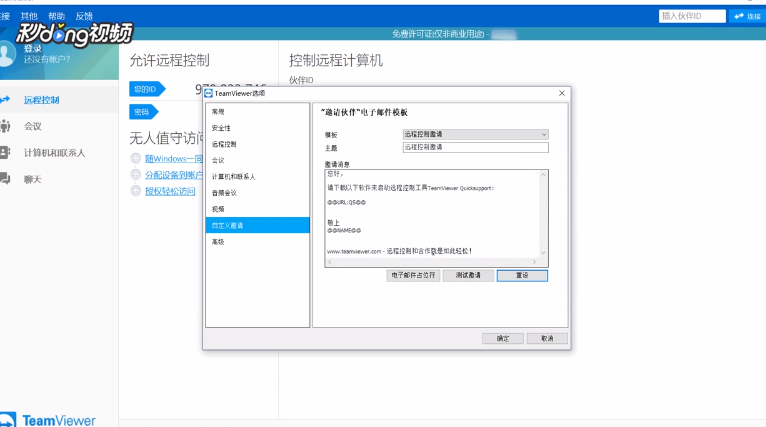
Task: Open the 反馈 menu in main window
Action: (x=84, y=16)
